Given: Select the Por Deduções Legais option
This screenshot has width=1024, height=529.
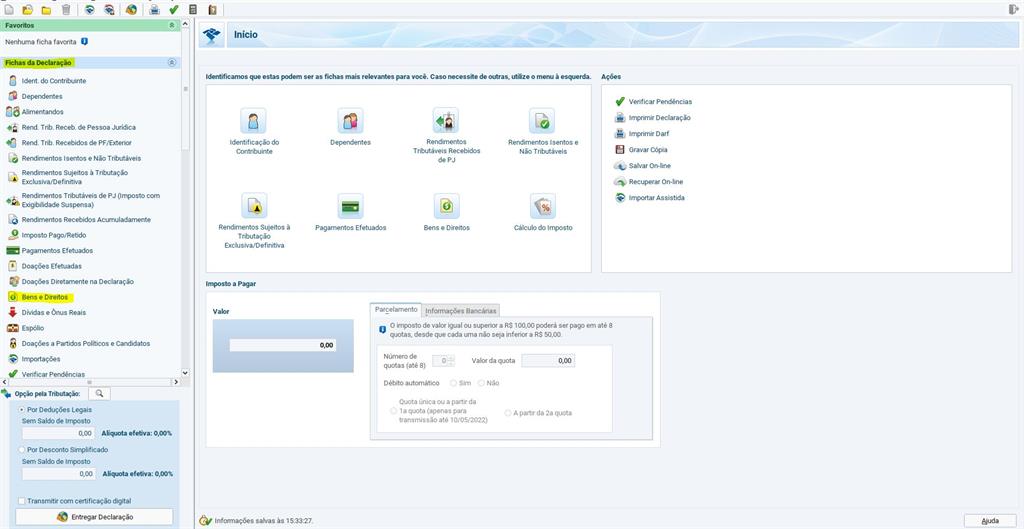Looking at the screenshot, I should 23,410.
